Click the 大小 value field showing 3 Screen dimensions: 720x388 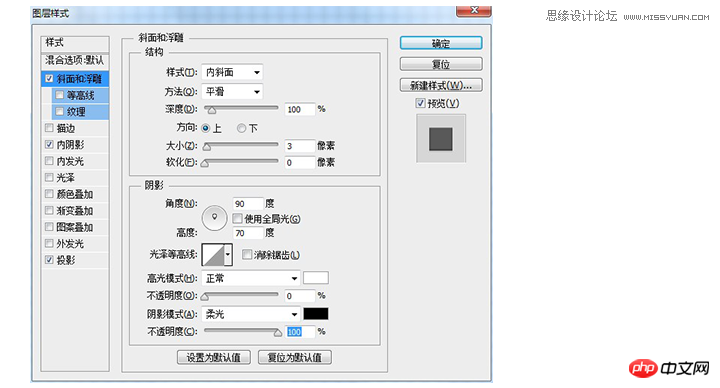[300, 146]
